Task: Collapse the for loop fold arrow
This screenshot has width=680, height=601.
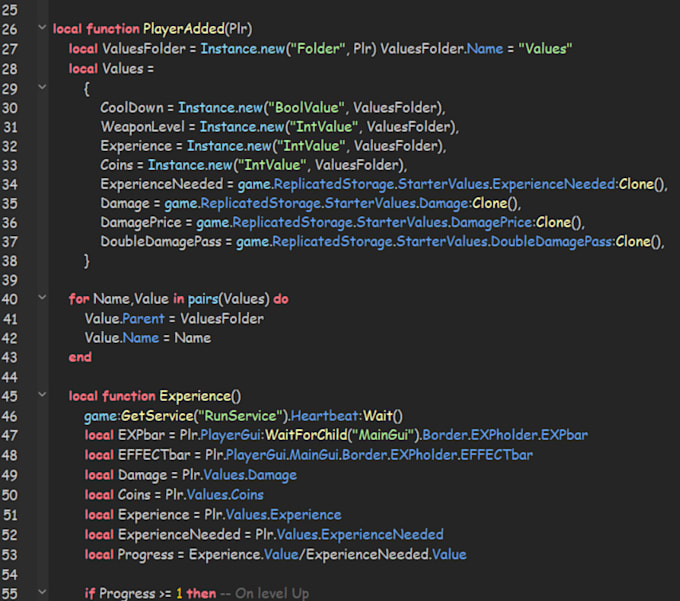Action: [x=42, y=297]
